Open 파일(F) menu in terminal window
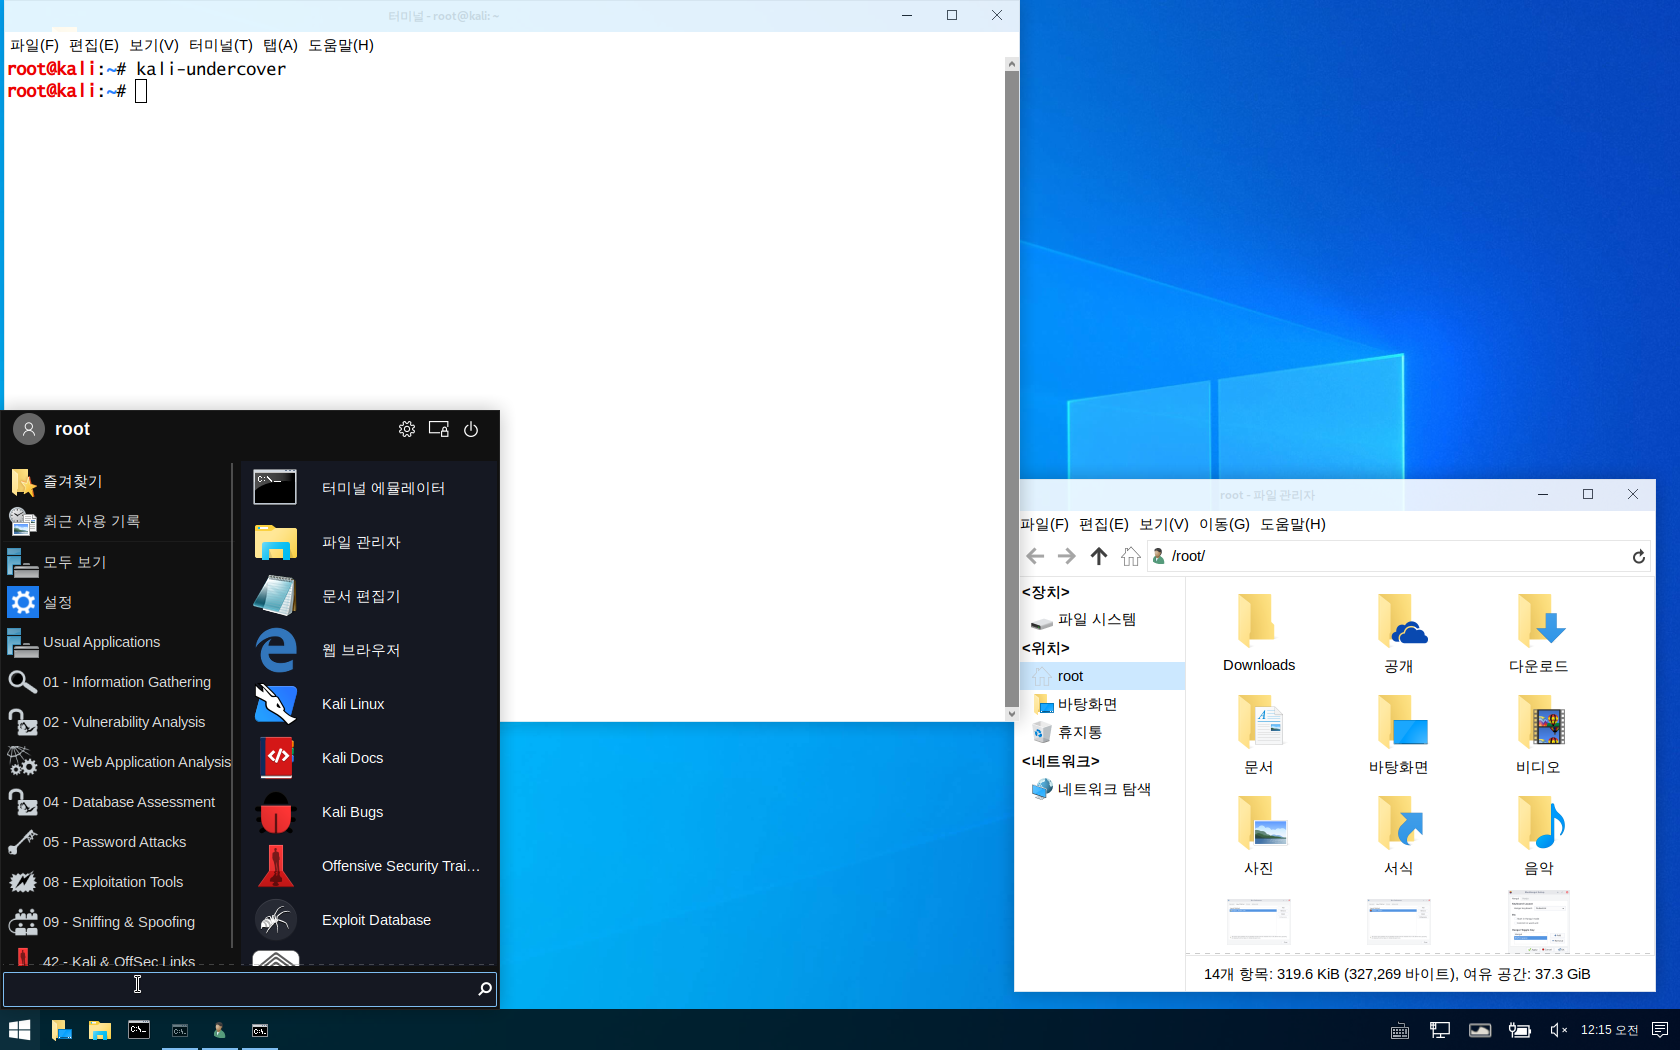The height and width of the screenshot is (1050, 1680). (34, 45)
